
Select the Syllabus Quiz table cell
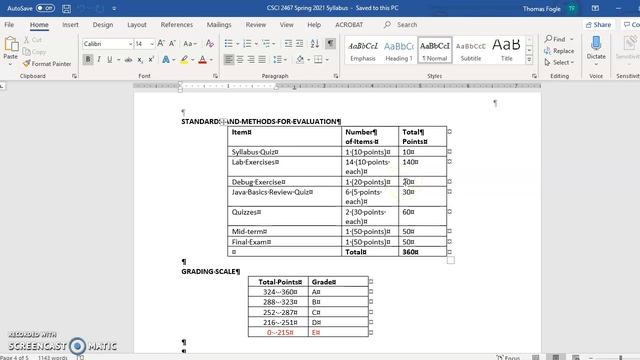[x=284, y=152]
